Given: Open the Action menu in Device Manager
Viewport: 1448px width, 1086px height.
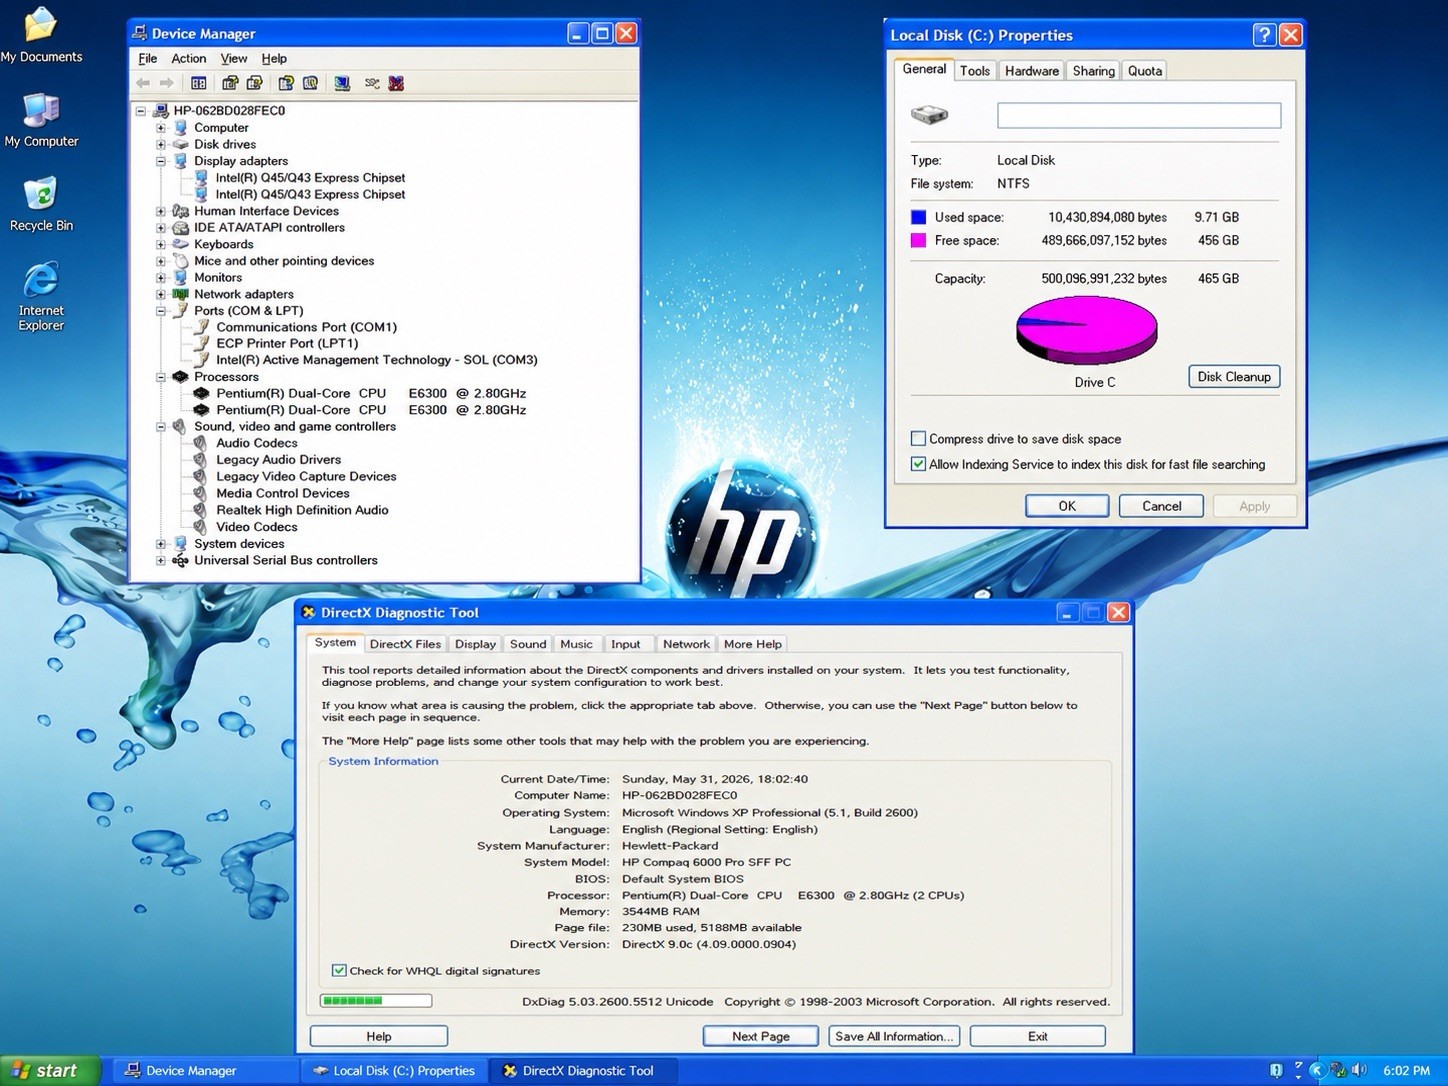Looking at the screenshot, I should (x=188, y=59).
